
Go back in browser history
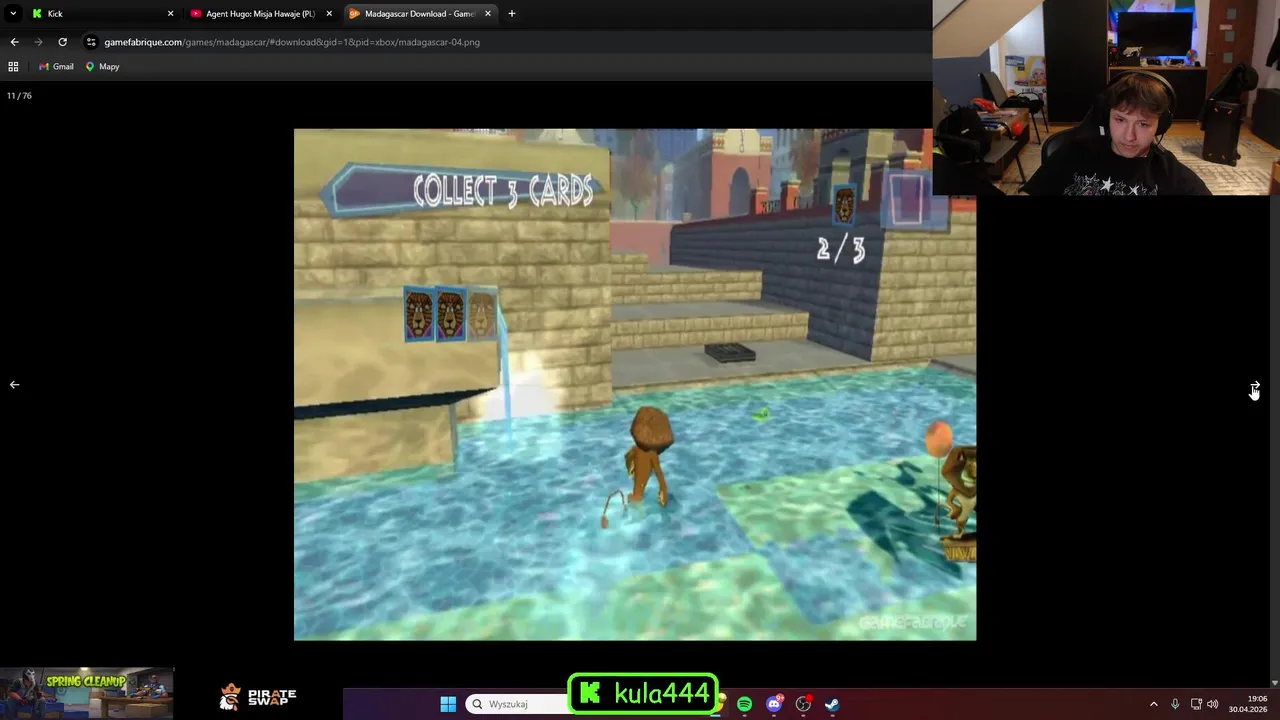(14, 42)
